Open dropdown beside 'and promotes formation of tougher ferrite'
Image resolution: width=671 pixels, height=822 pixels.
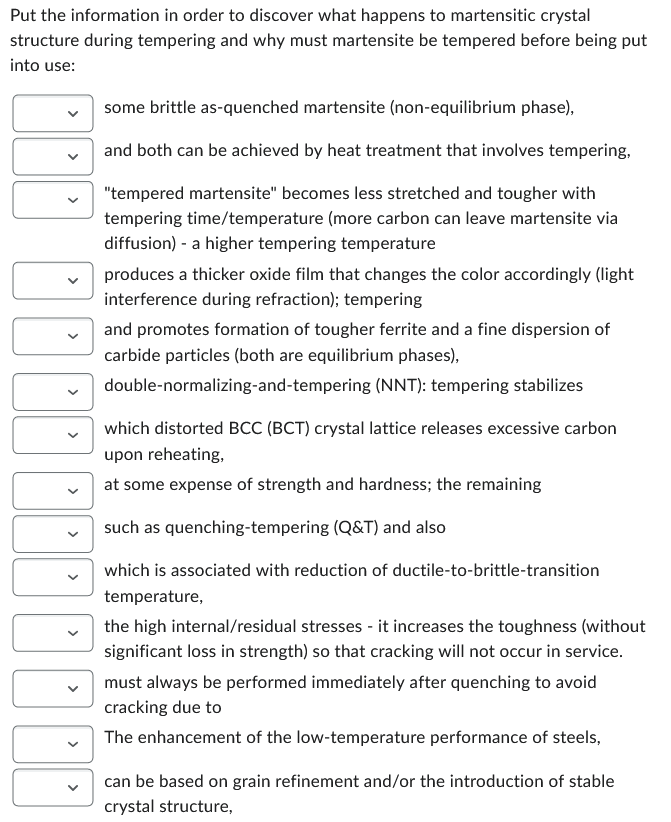click(52, 336)
